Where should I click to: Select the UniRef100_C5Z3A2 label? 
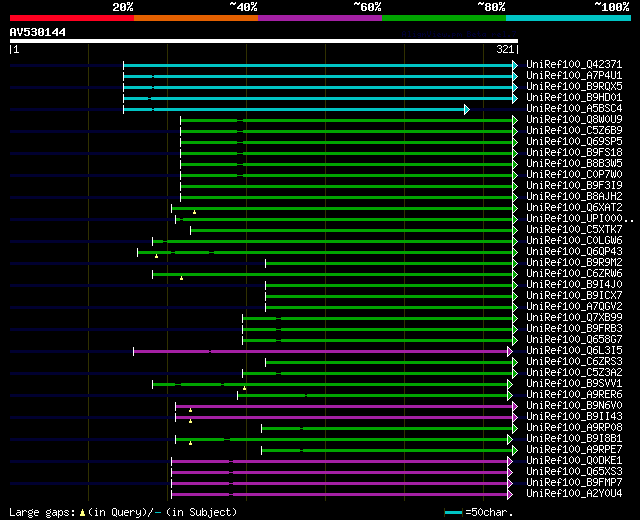574,373
